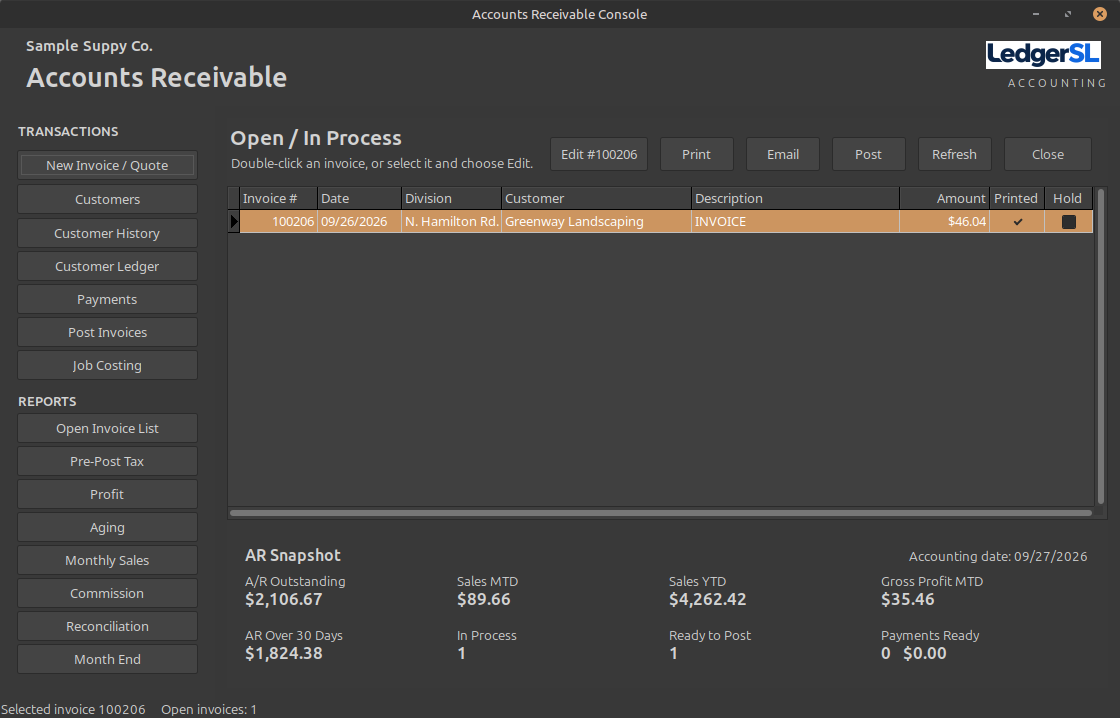
Task: Click the Printed column header
Action: [x=1016, y=199]
